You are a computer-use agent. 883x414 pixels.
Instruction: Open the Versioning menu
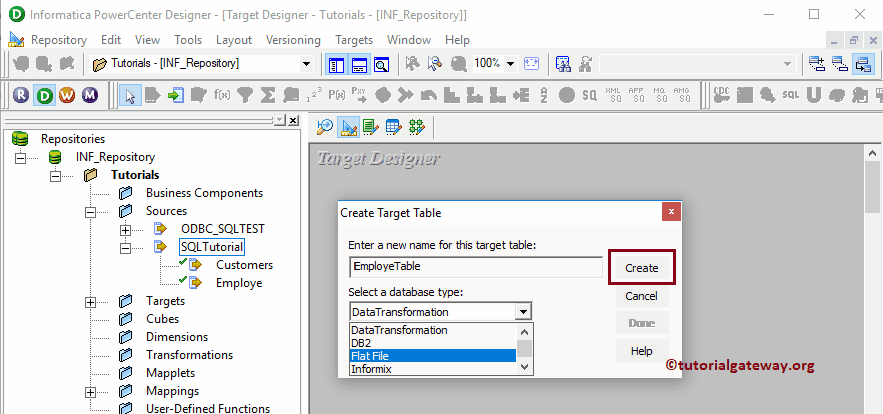coord(293,40)
